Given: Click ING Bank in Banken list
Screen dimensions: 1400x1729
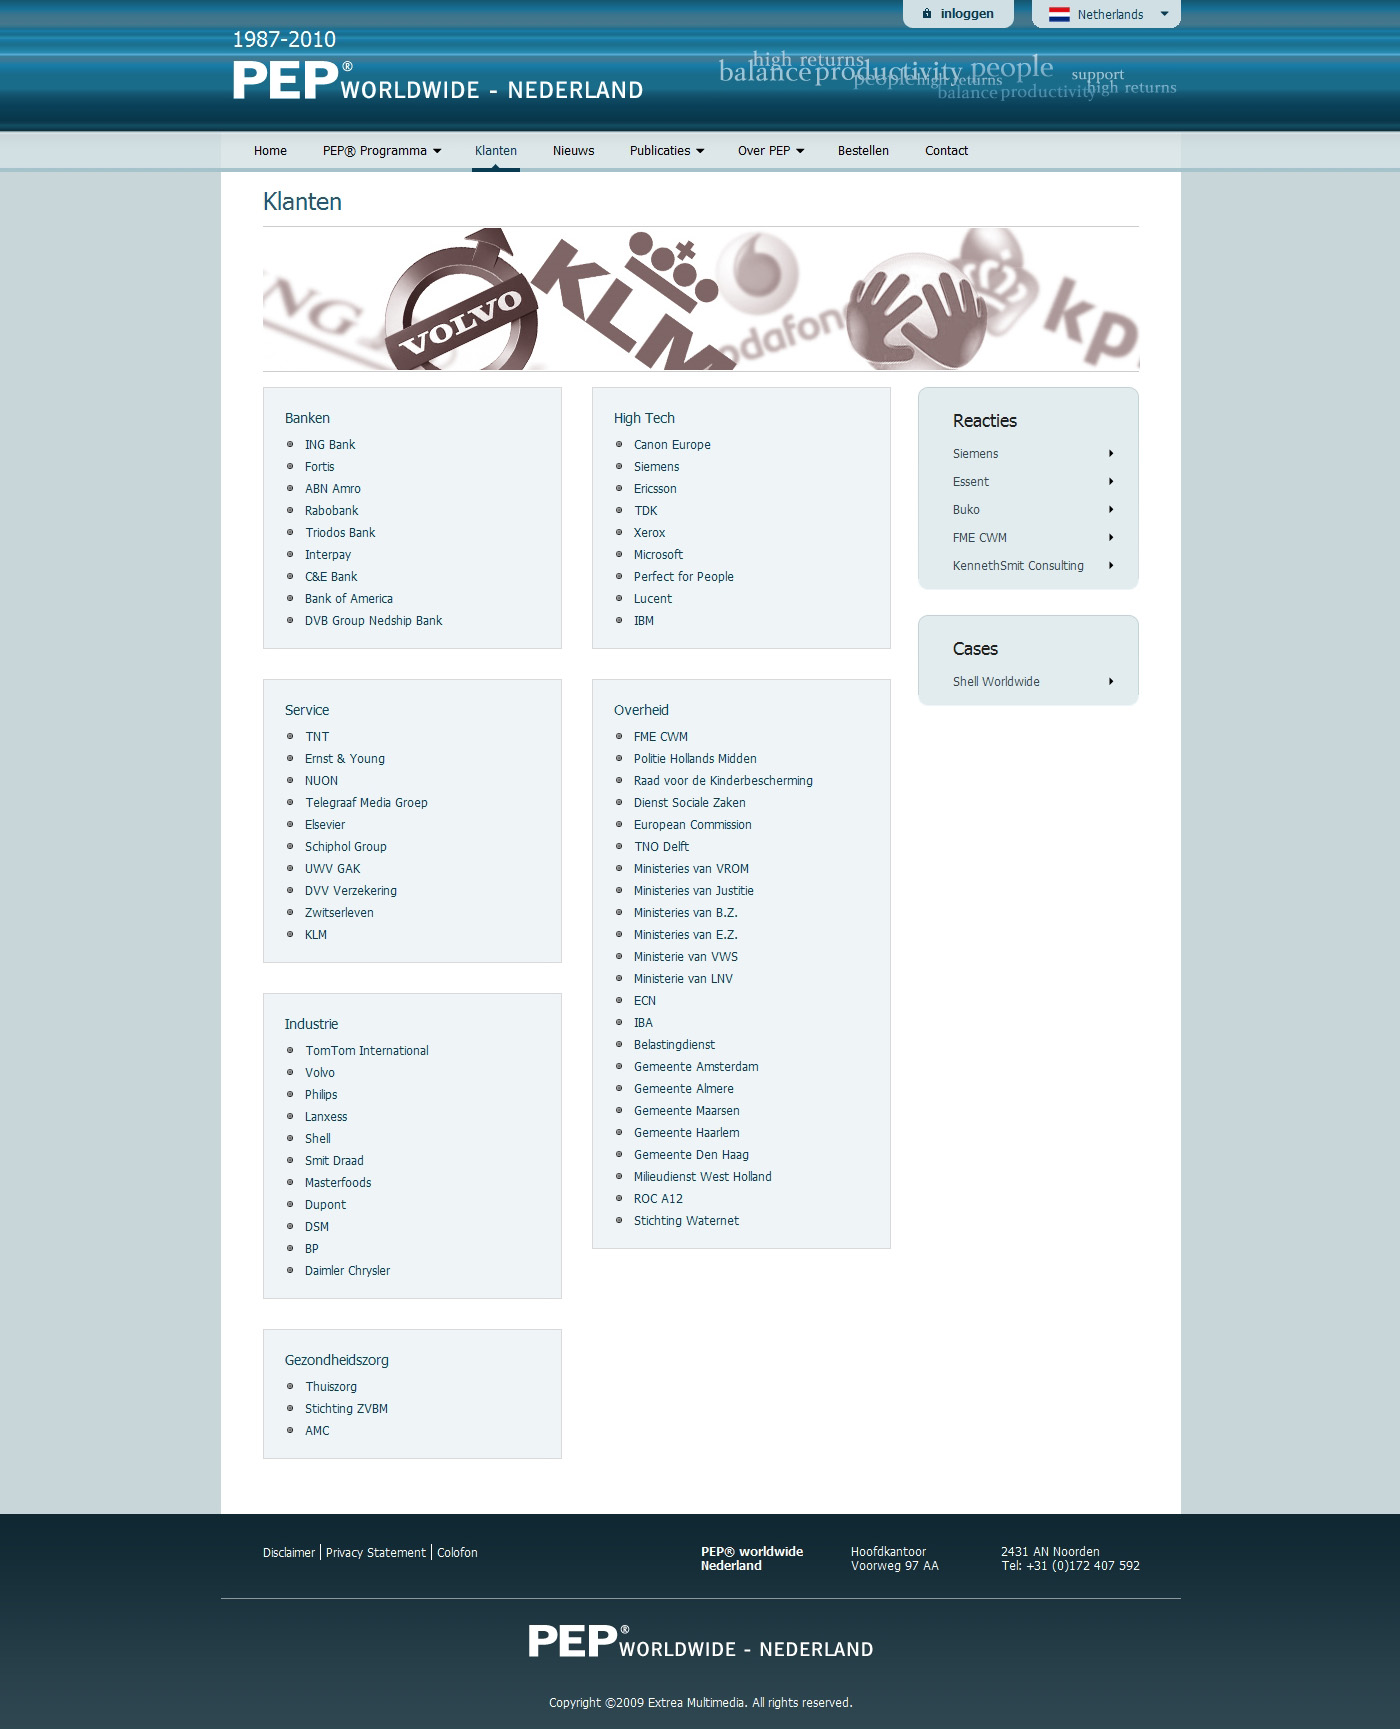Looking at the screenshot, I should tap(330, 445).
